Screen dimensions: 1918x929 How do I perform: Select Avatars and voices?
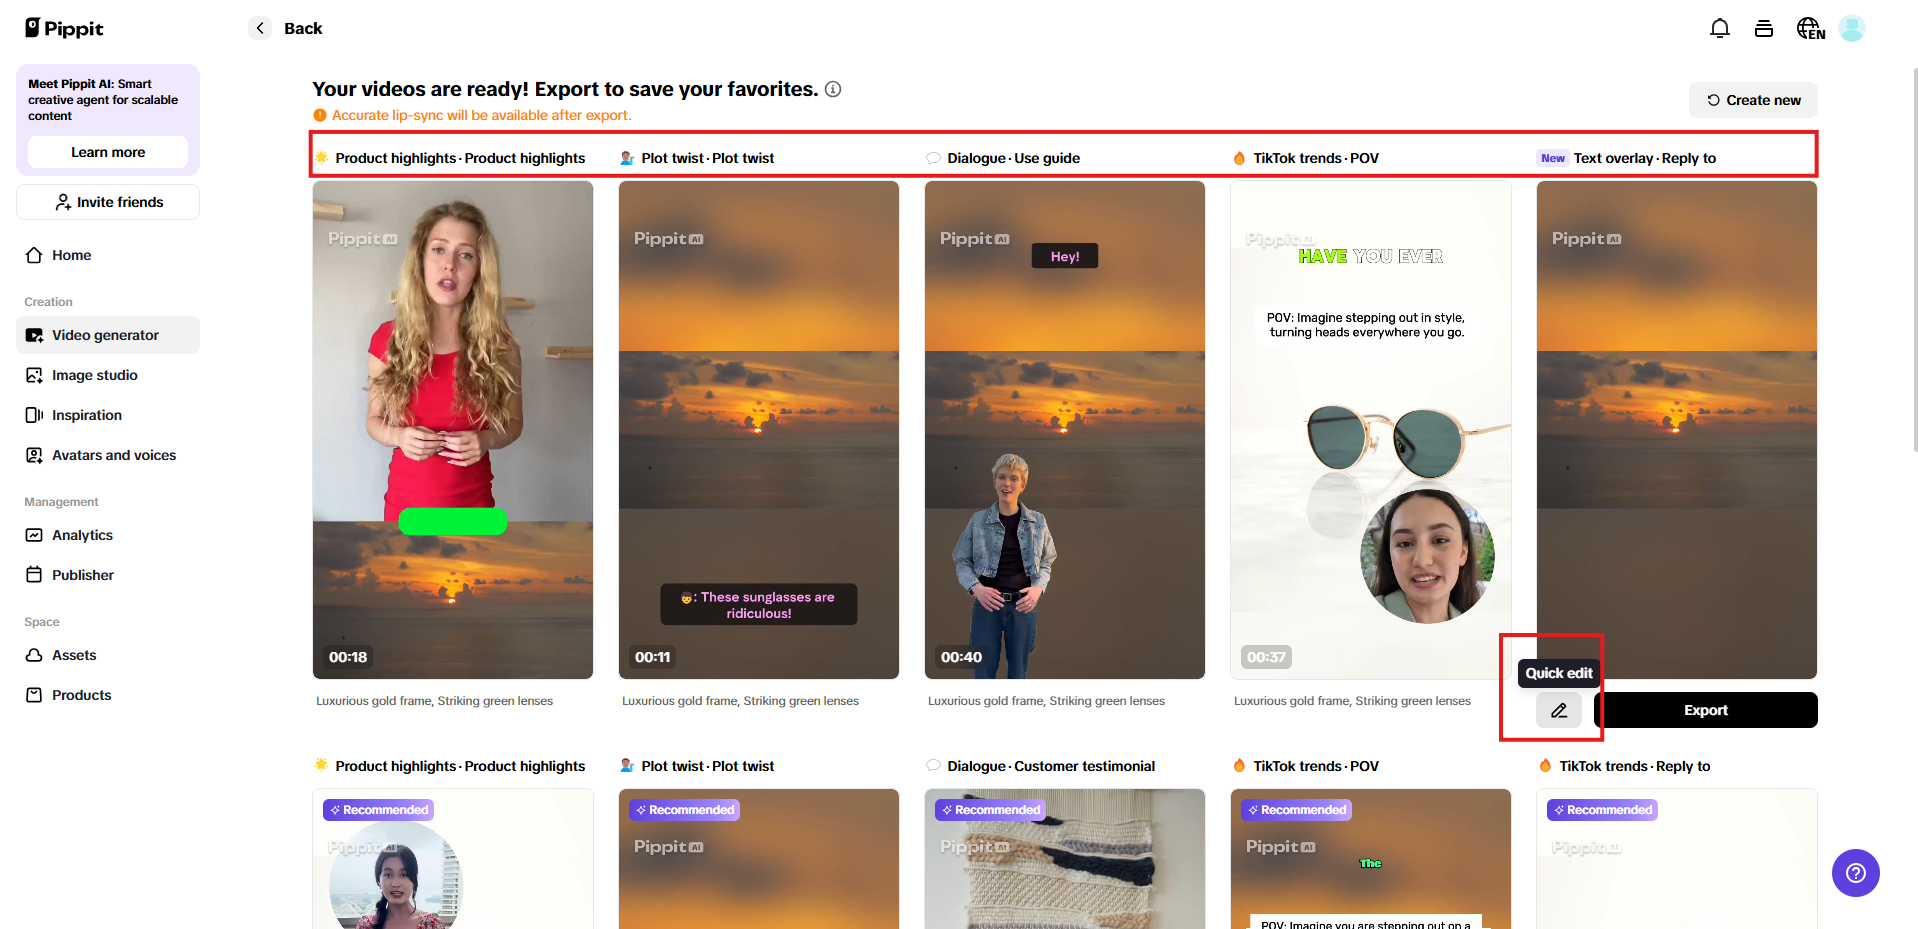tap(114, 455)
